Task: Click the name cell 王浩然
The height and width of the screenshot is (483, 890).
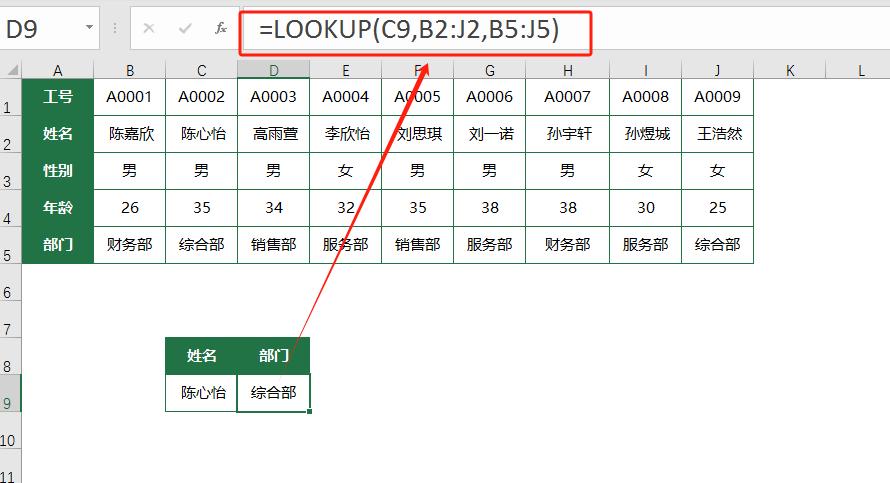Action: click(x=717, y=134)
